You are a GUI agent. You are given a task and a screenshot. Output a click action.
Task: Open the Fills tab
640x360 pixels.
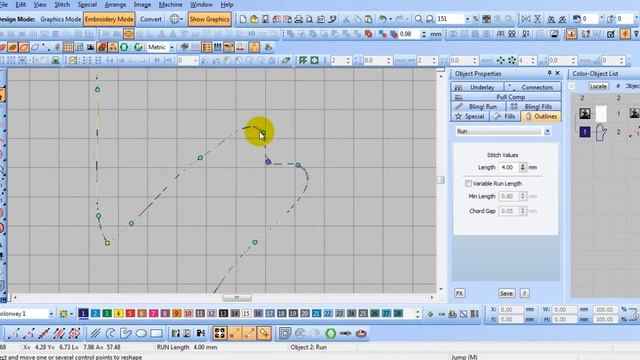coord(505,116)
